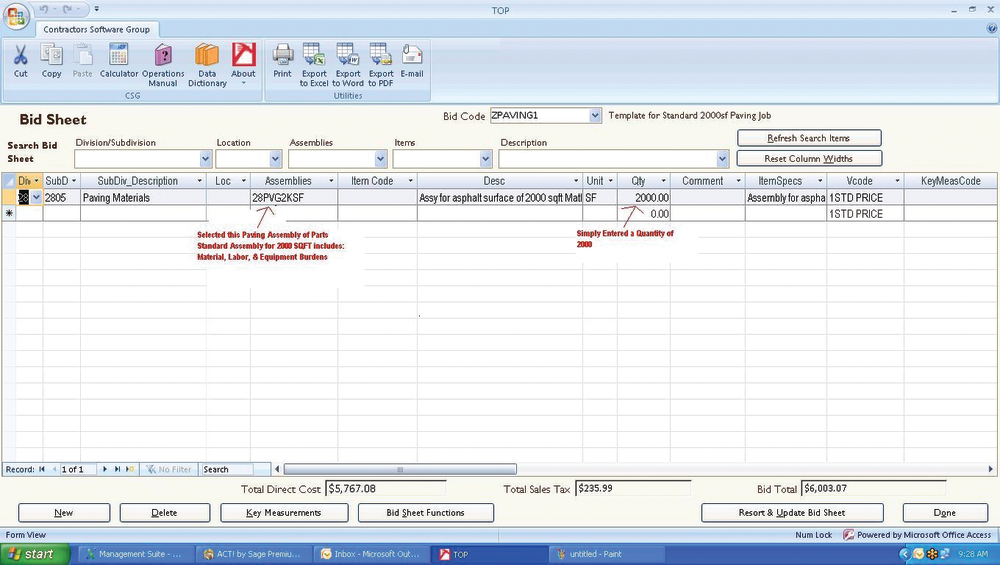
Task: Click the Refresh Search Items button
Action: pos(809,138)
